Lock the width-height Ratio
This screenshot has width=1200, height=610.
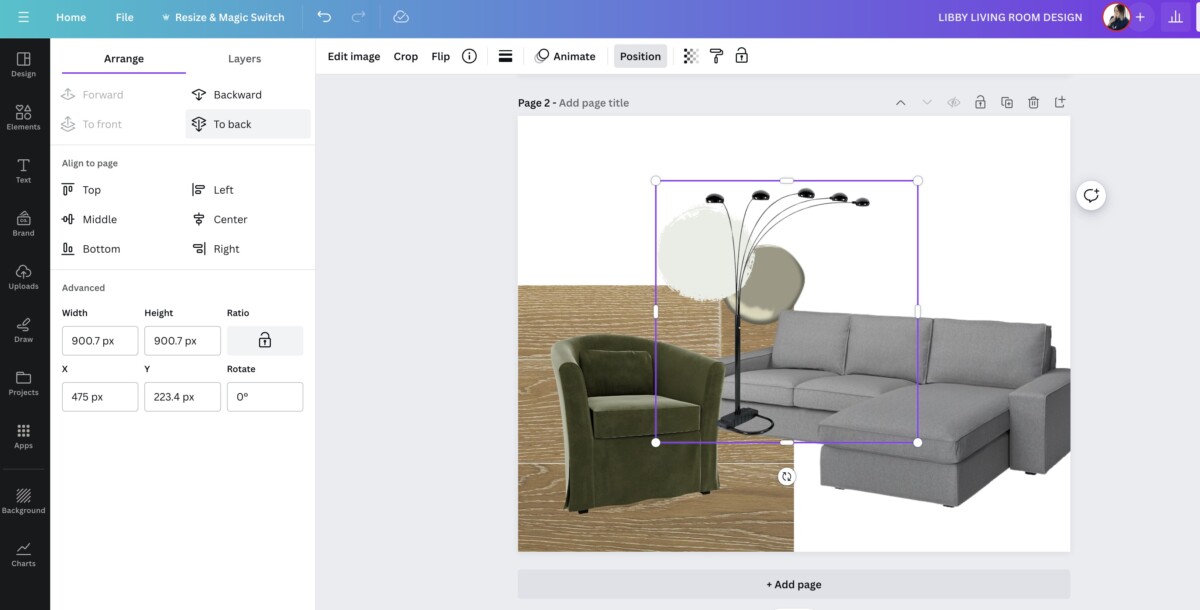tap(264, 340)
